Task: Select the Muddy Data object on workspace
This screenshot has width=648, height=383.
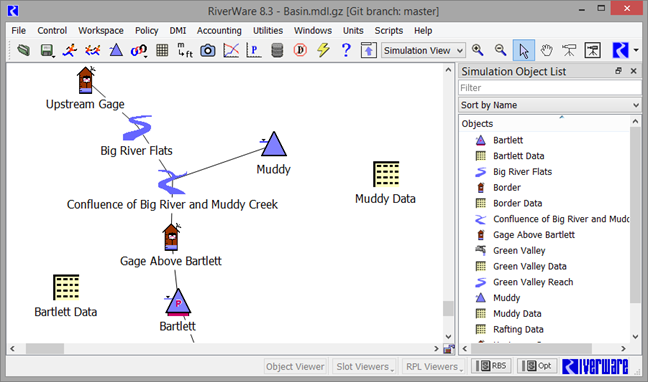Action: [x=386, y=174]
